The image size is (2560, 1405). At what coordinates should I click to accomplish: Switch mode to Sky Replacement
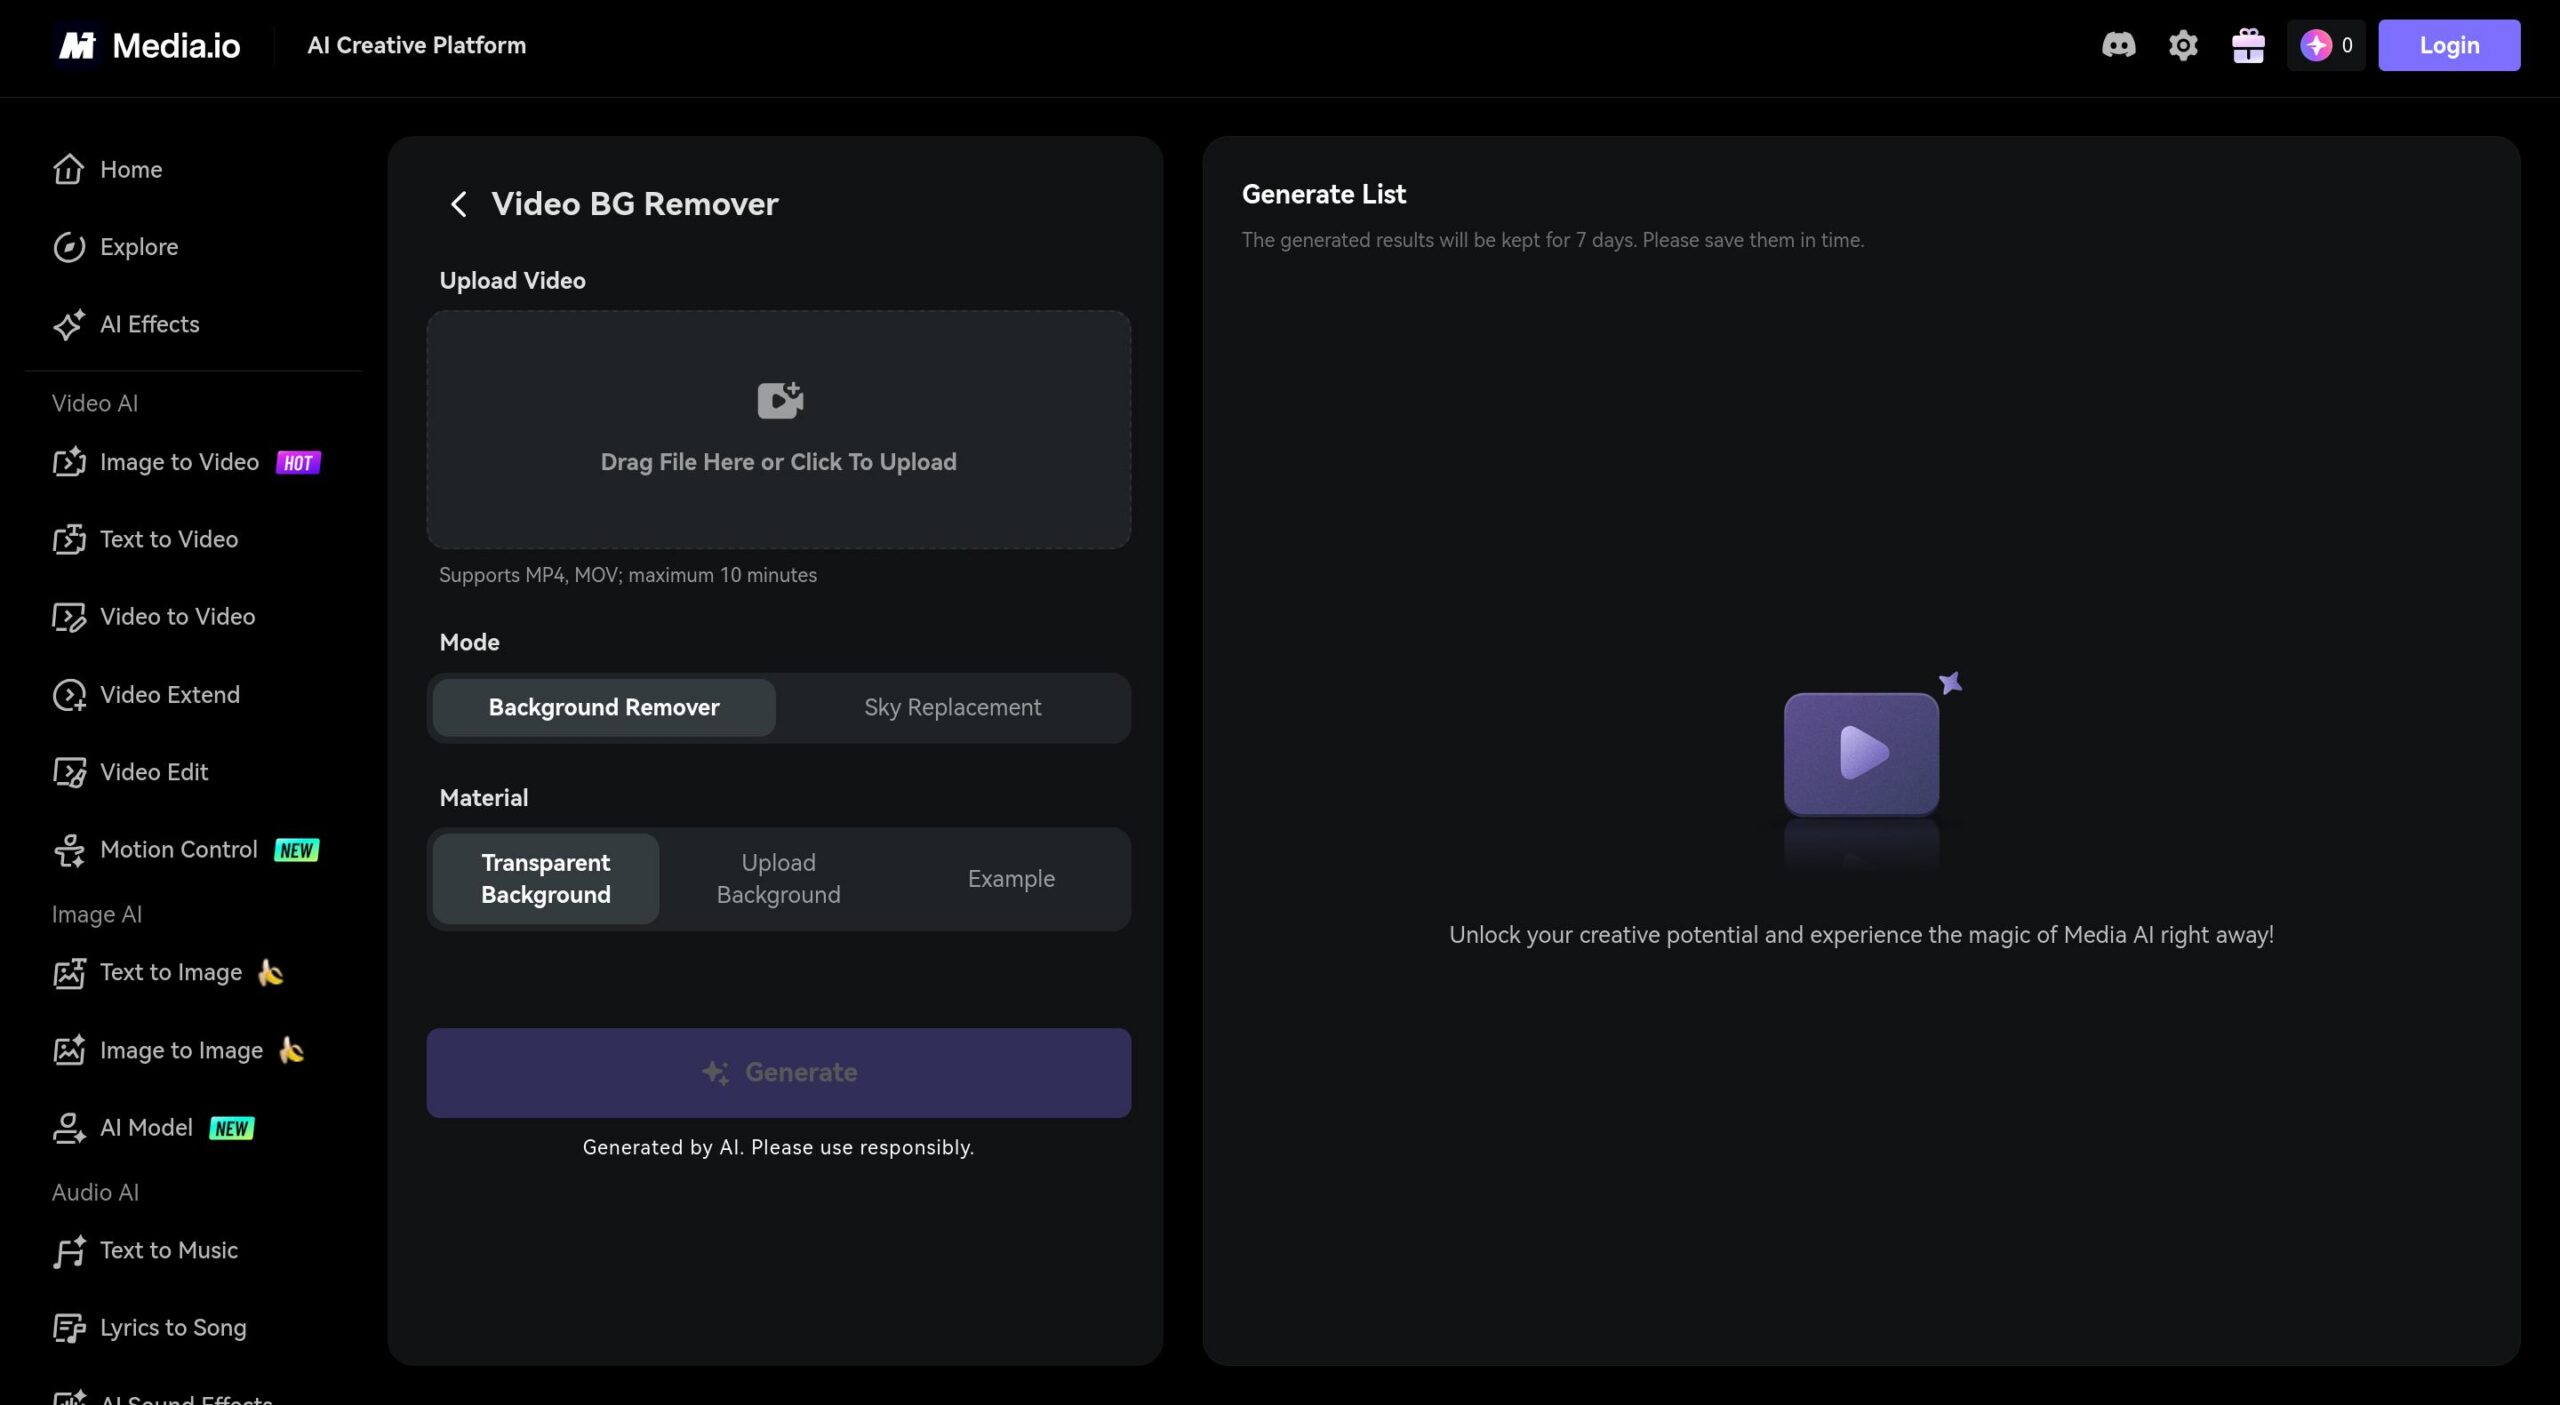[952, 708]
